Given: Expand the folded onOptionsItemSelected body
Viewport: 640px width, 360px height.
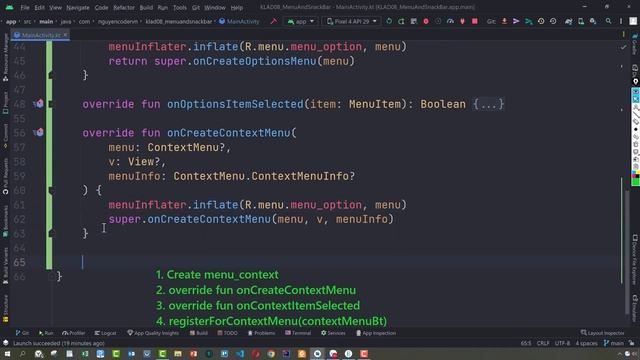Looking at the screenshot, I should [x=488, y=104].
